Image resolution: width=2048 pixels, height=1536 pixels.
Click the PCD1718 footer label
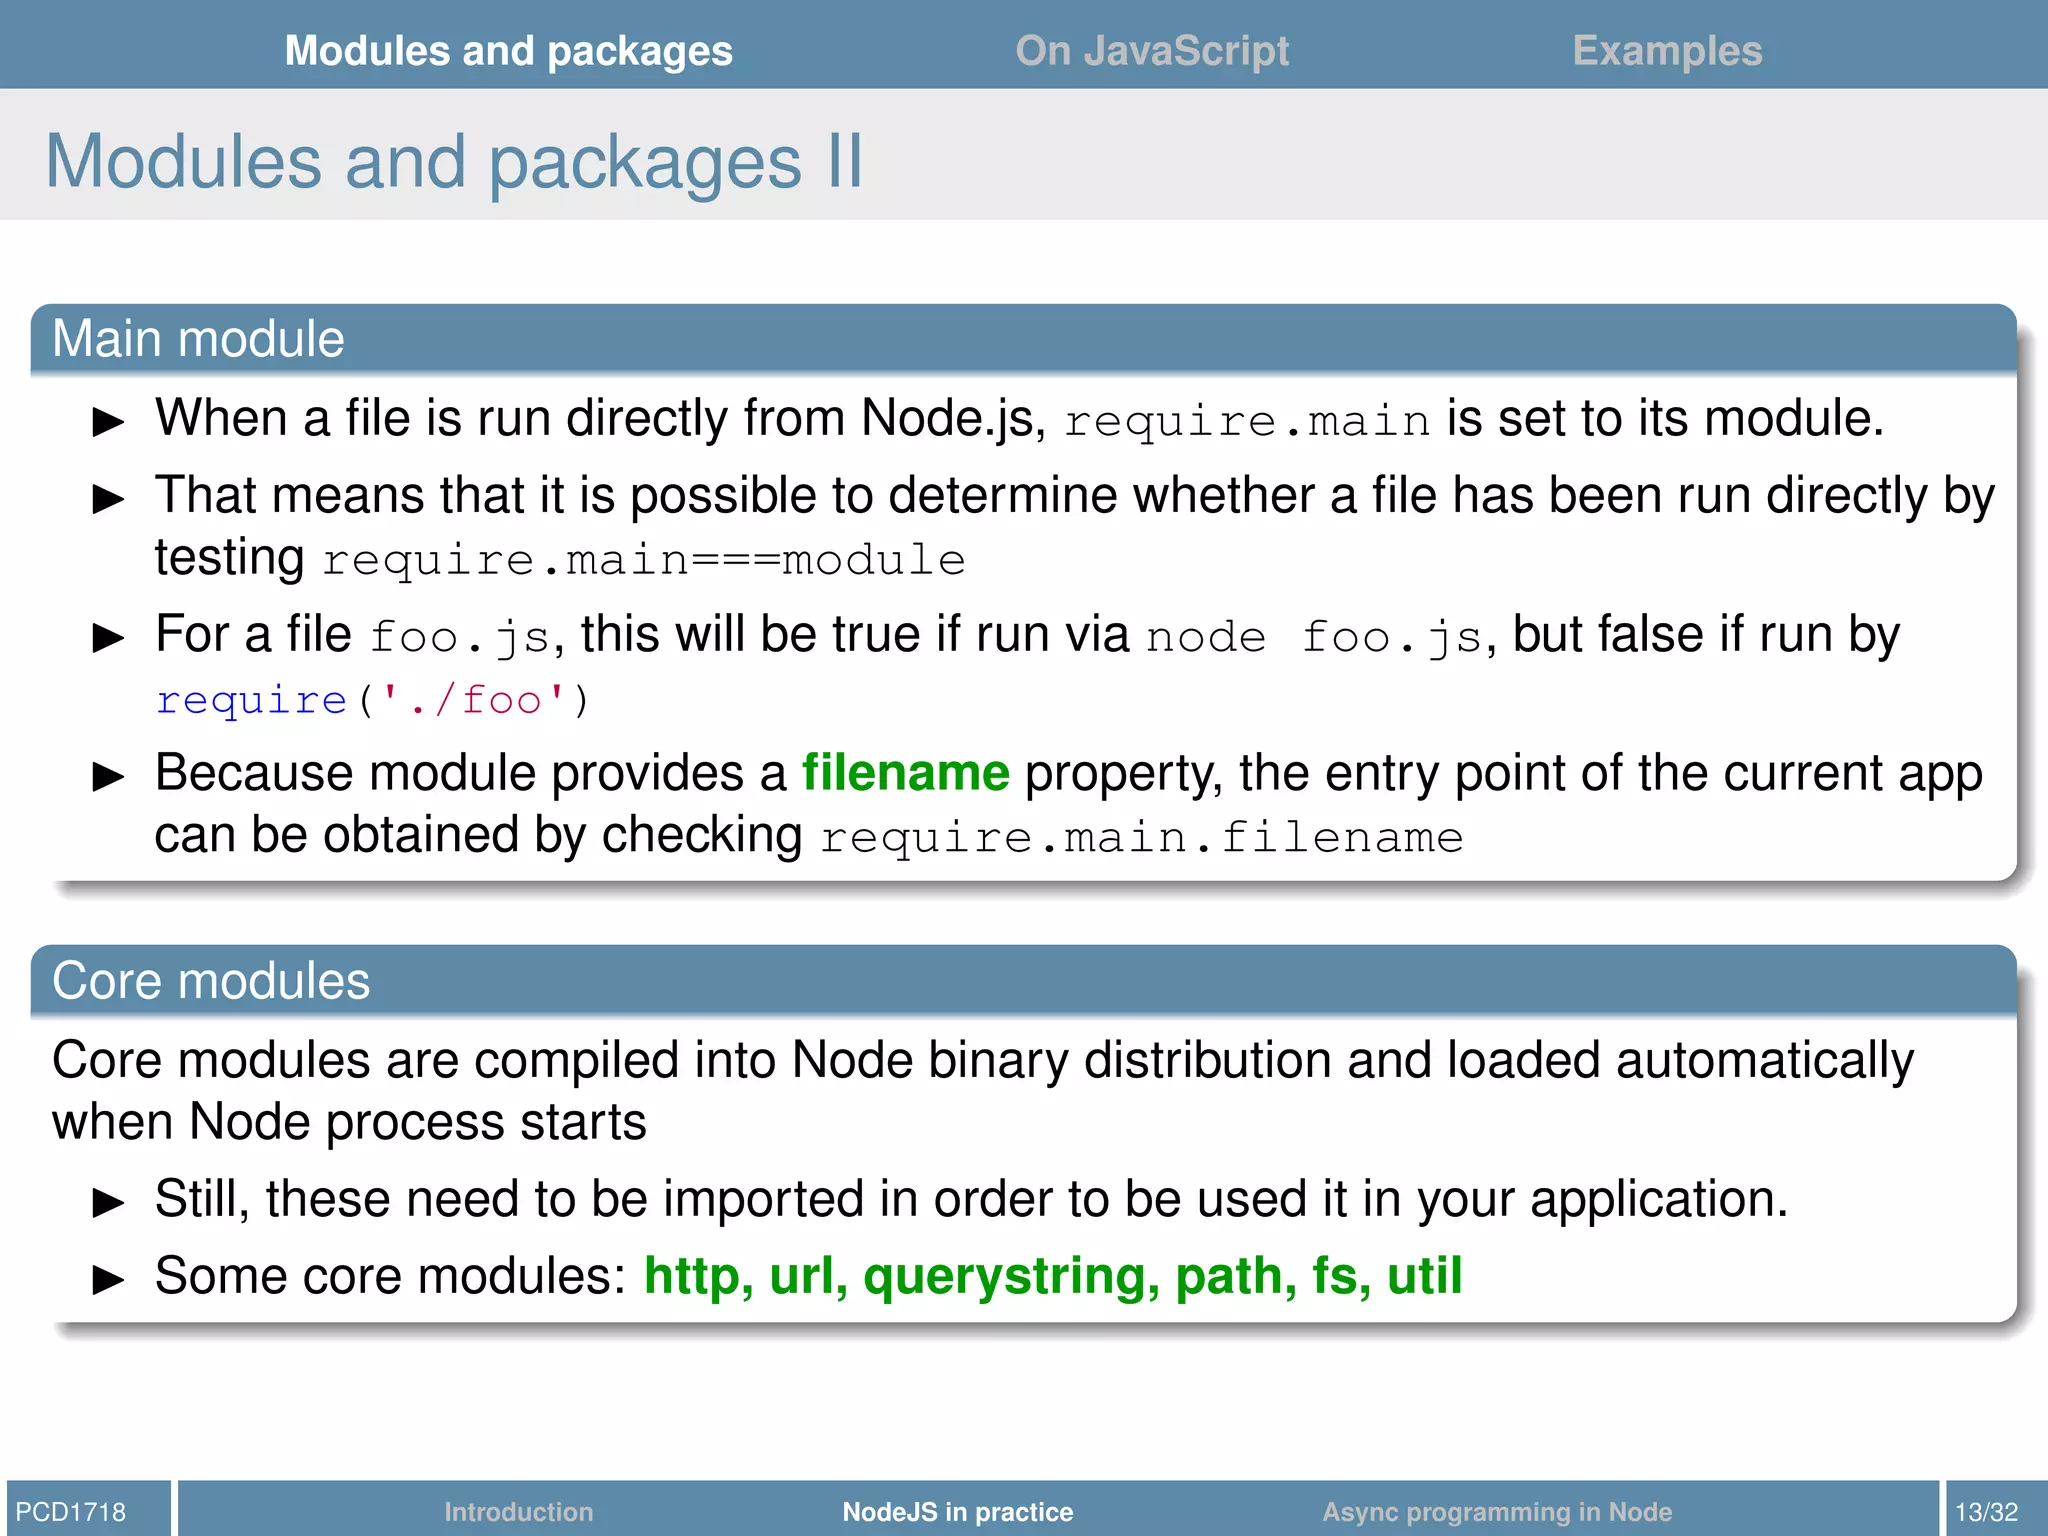(x=71, y=1511)
